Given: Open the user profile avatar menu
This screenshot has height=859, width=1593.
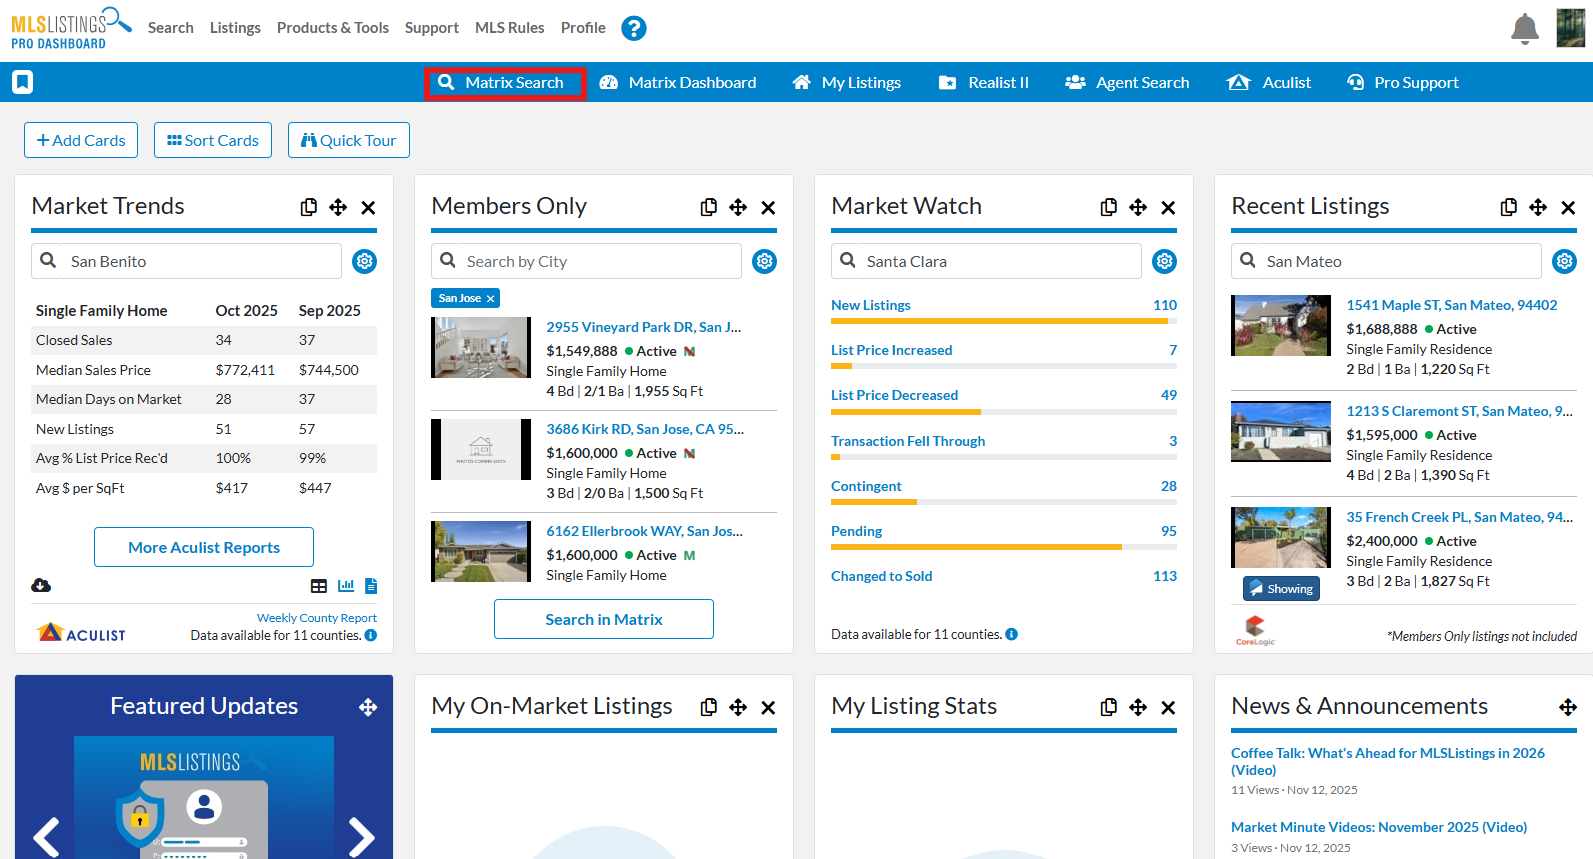Looking at the screenshot, I should point(1570,28).
